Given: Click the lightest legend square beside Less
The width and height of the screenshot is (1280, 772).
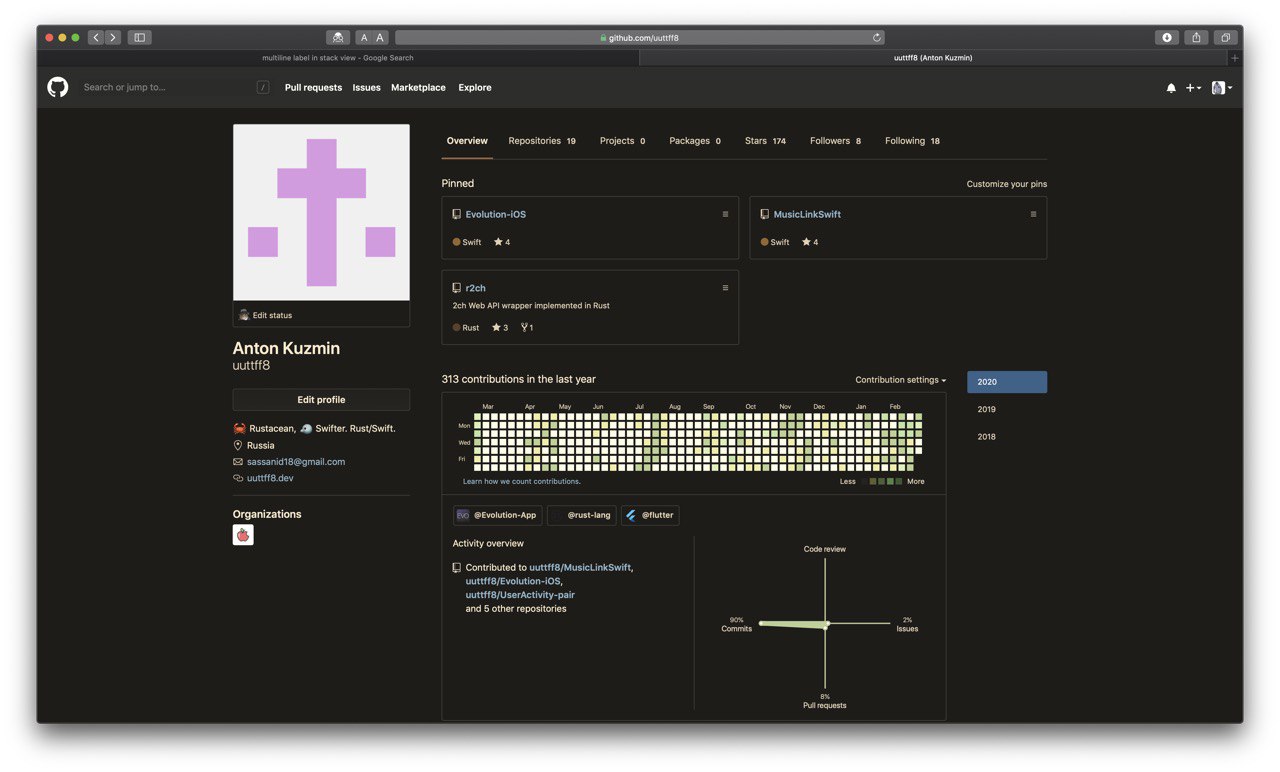Looking at the screenshot, I should click(866, 482).
